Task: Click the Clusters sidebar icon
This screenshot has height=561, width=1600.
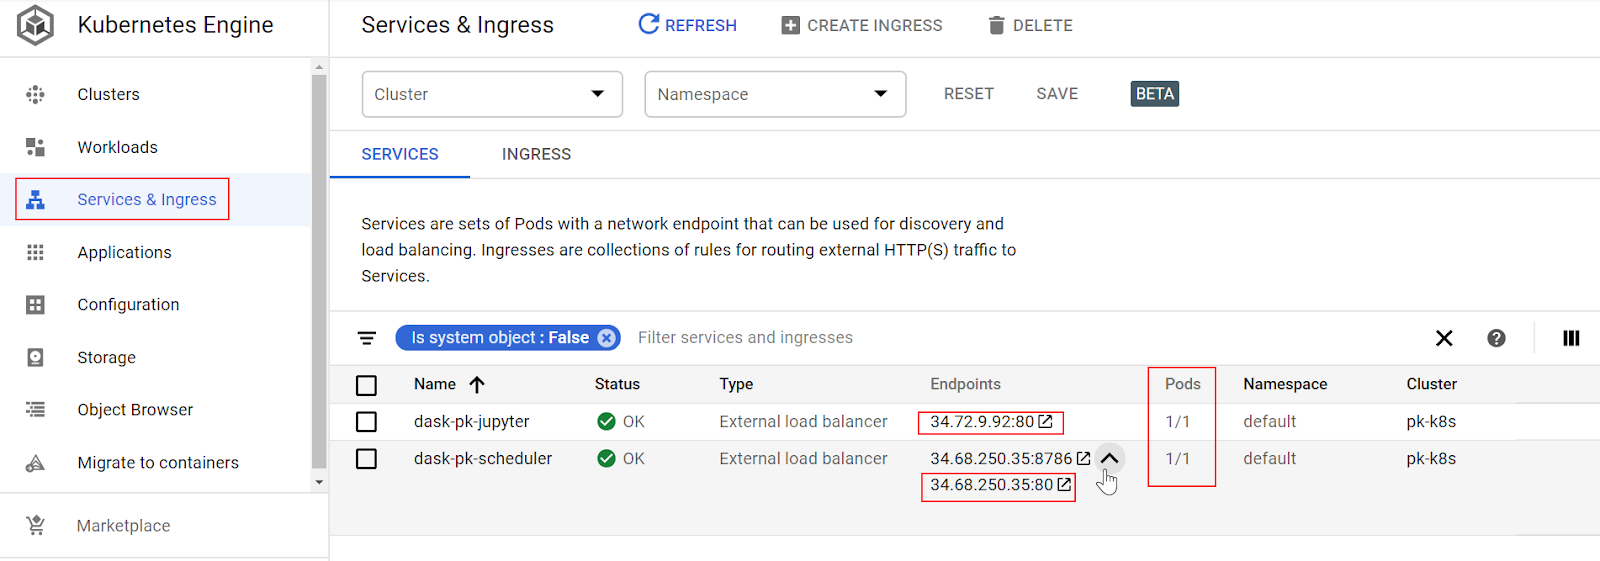Action: point(35,94)
